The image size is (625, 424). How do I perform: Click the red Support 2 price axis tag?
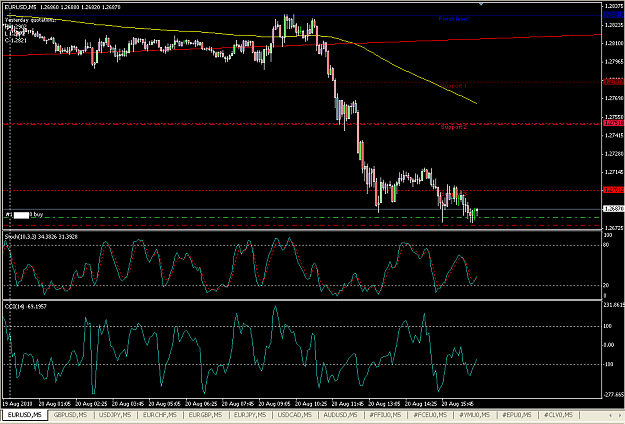click(x=613, y=124)
